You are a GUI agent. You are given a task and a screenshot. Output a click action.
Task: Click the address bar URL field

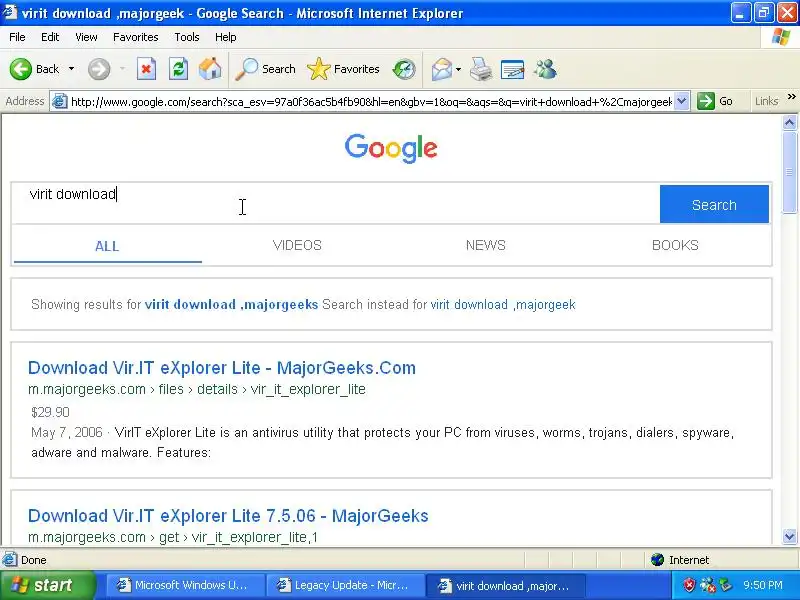371,102
